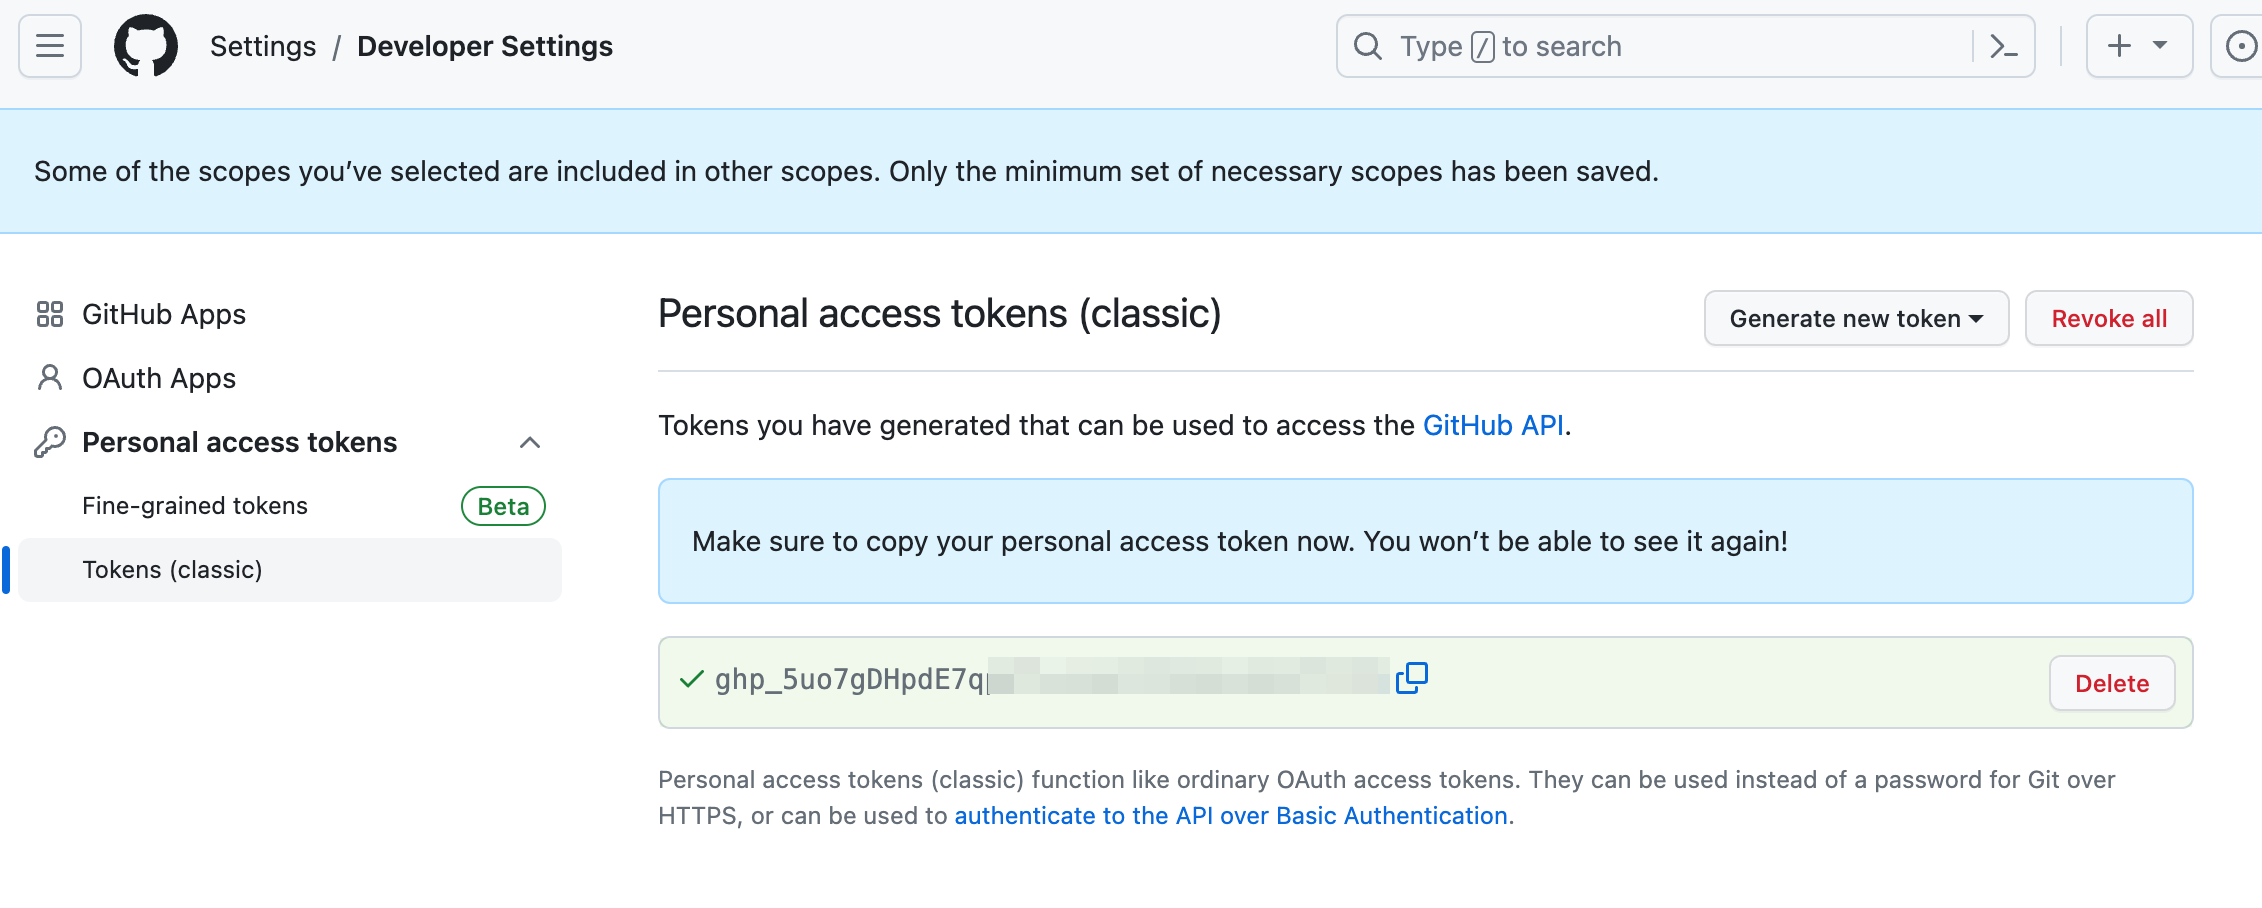Screen dimensions: 2262x908
Task: Click the GitHub Apps grid icon
Action: tap(49, 314)
